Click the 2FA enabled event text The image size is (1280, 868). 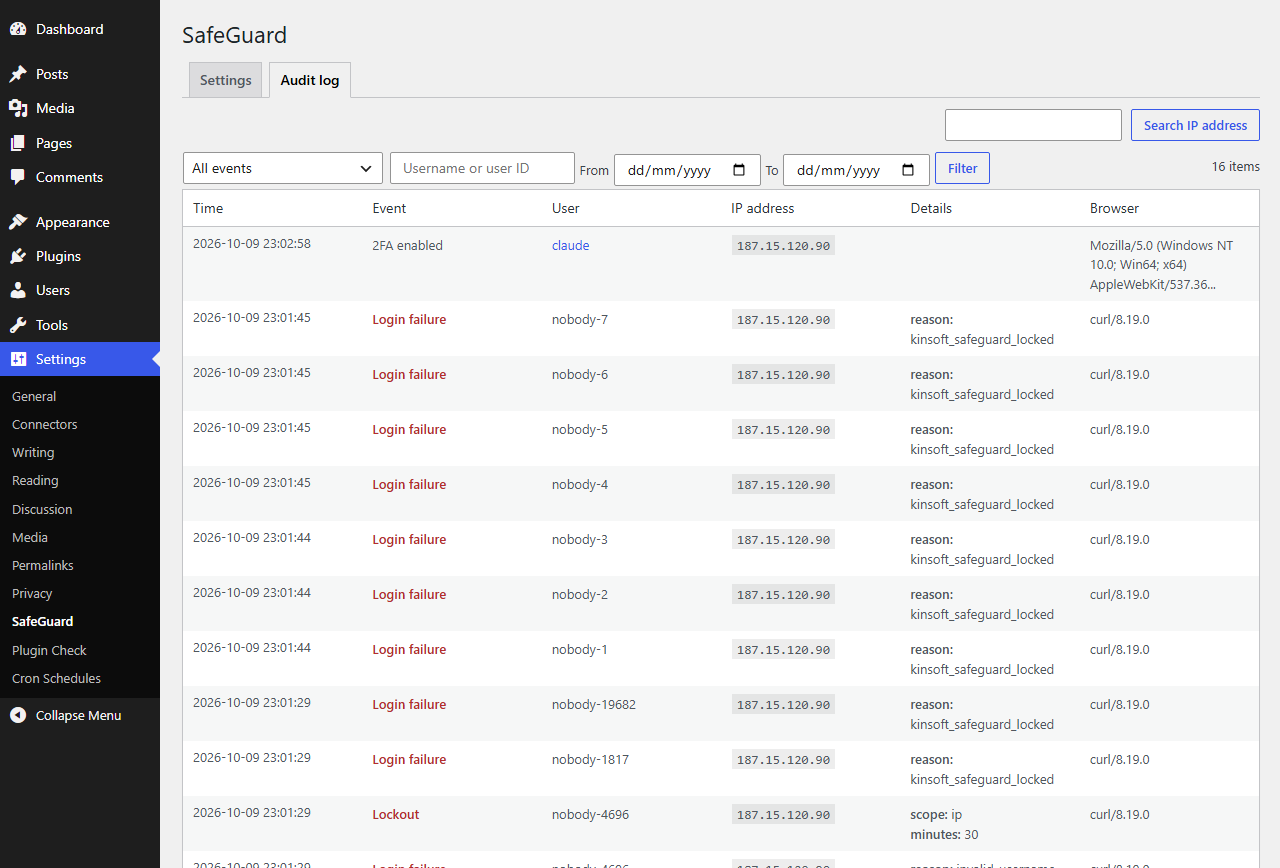coord(407,245)
